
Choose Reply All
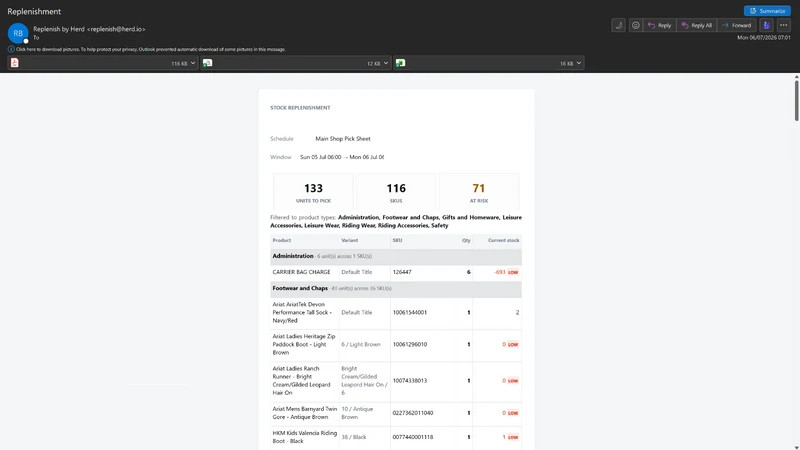click(x=696, y=25)
